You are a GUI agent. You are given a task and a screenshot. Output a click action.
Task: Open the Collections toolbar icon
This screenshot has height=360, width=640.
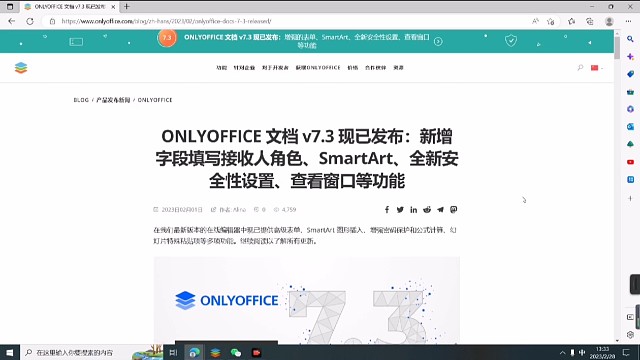point(590,21)
